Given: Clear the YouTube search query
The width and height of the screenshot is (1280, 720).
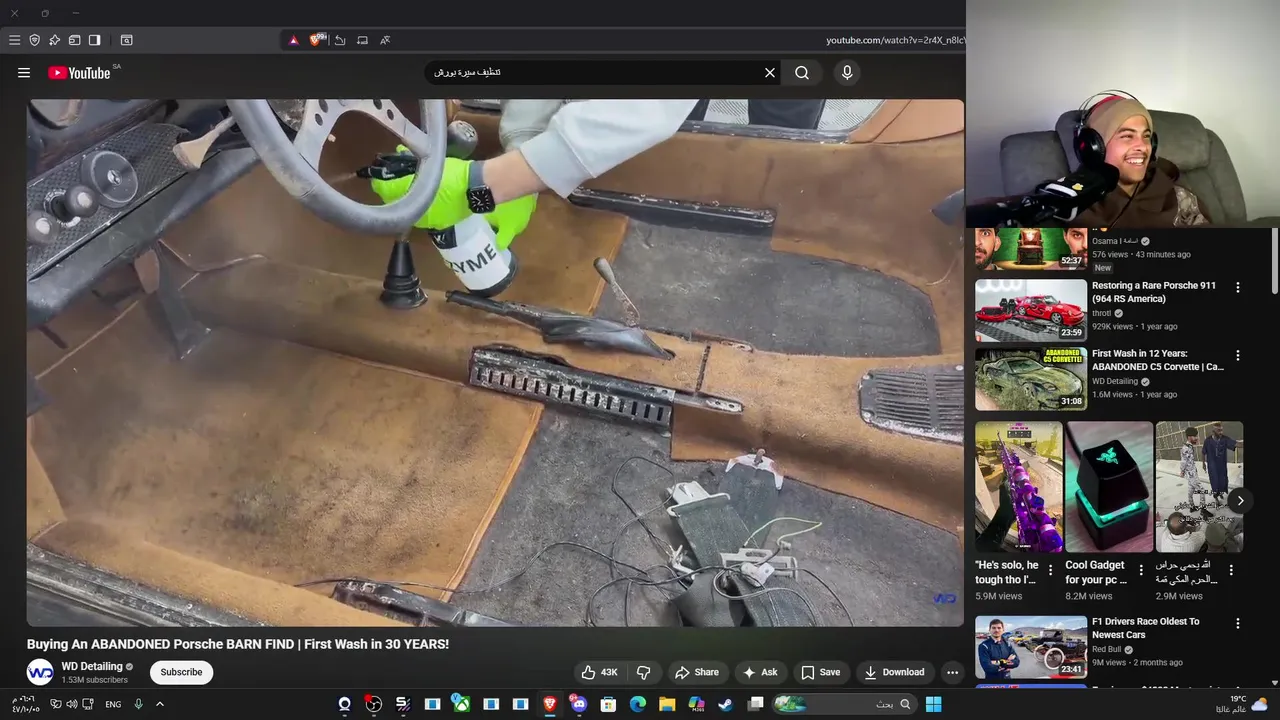Looking at the screenshot, I should pyautogui.click(x=770, y=72).
